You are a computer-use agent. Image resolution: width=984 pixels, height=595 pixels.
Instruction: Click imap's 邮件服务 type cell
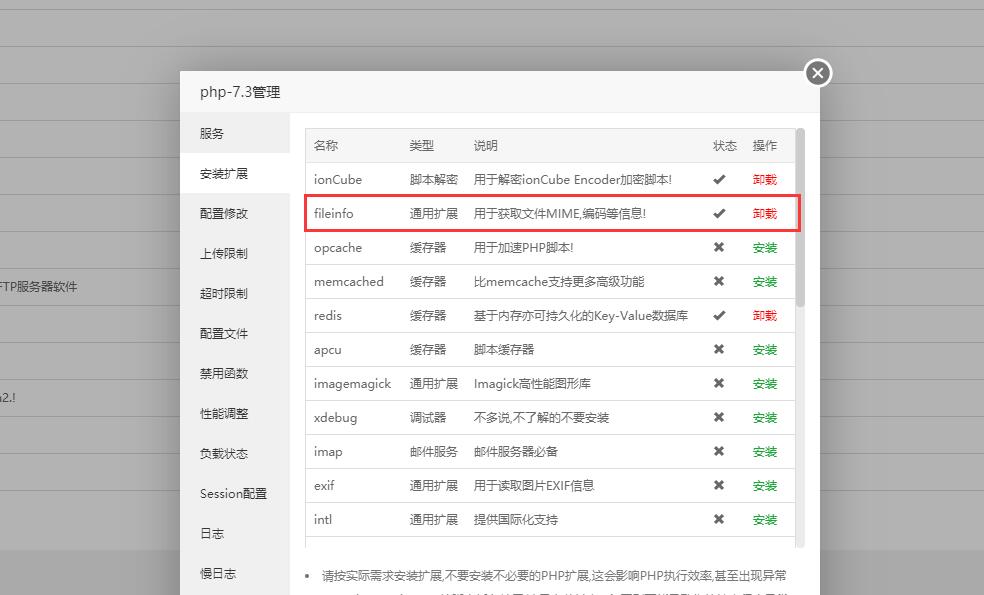click(x=434, y=452)
